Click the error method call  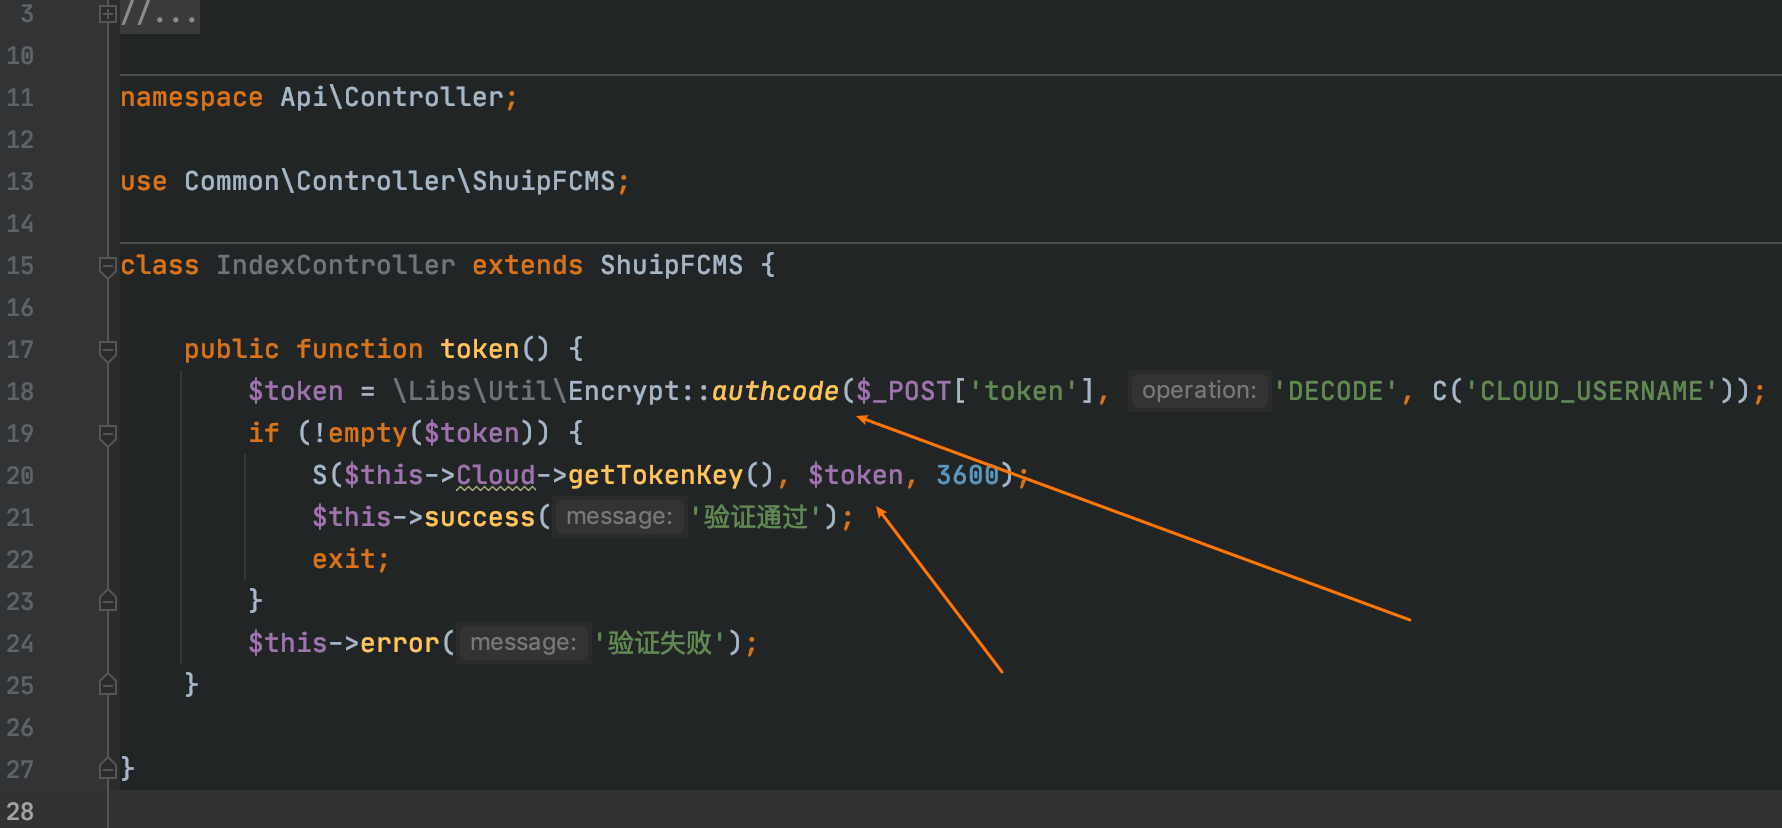coord(399,643)
